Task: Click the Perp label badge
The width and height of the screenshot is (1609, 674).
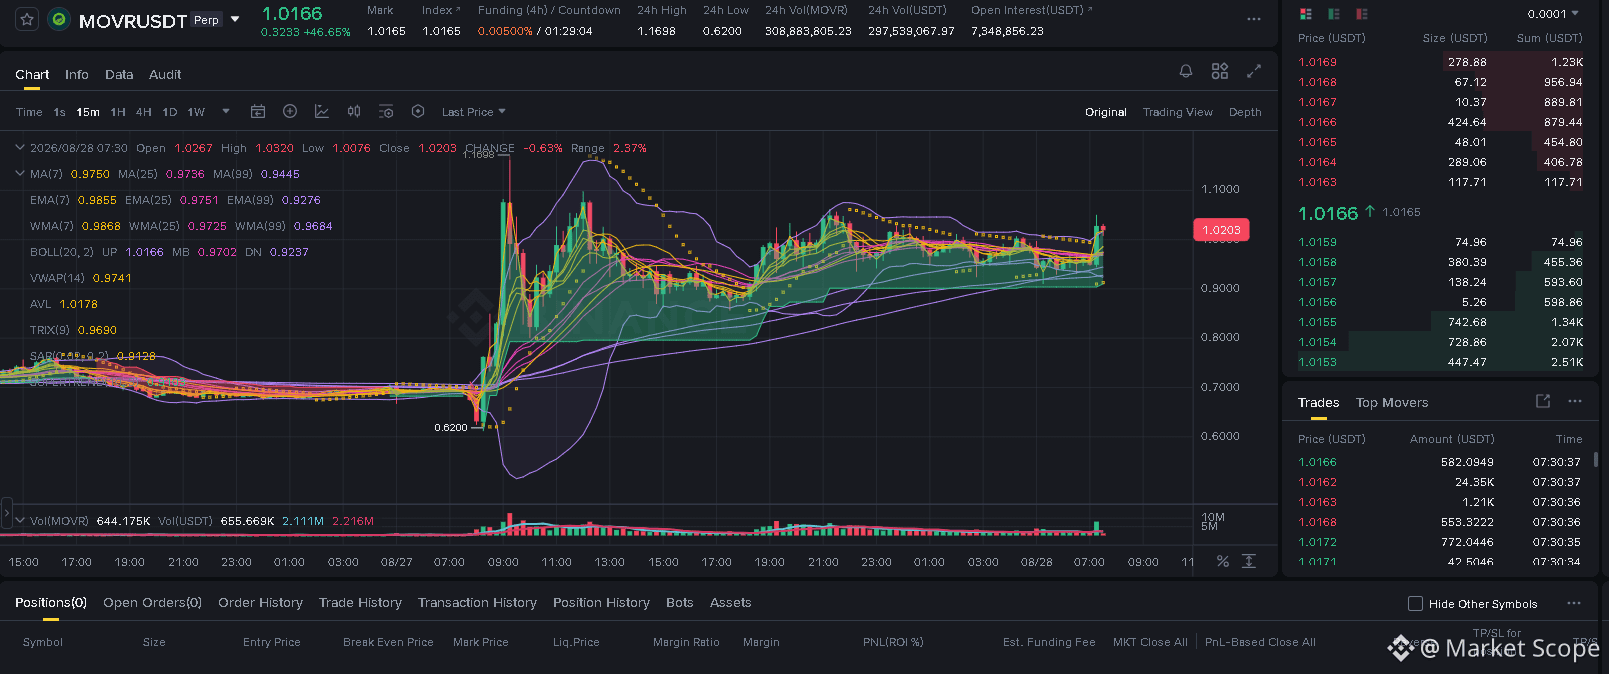Action: tap(206, 20)
